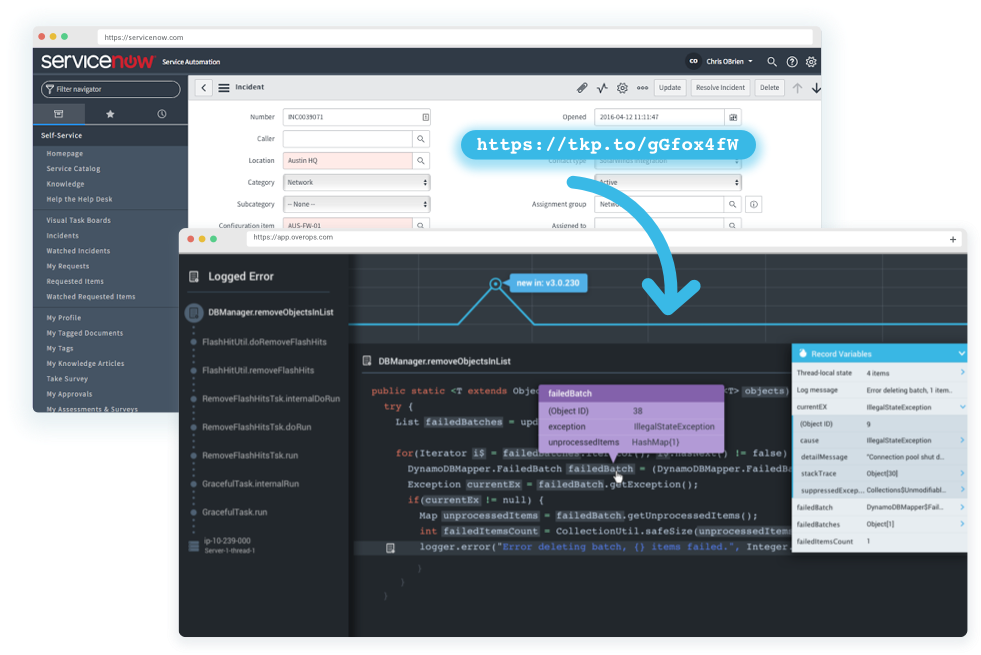Open search in the ServiceNow header

tap(772, 62)
